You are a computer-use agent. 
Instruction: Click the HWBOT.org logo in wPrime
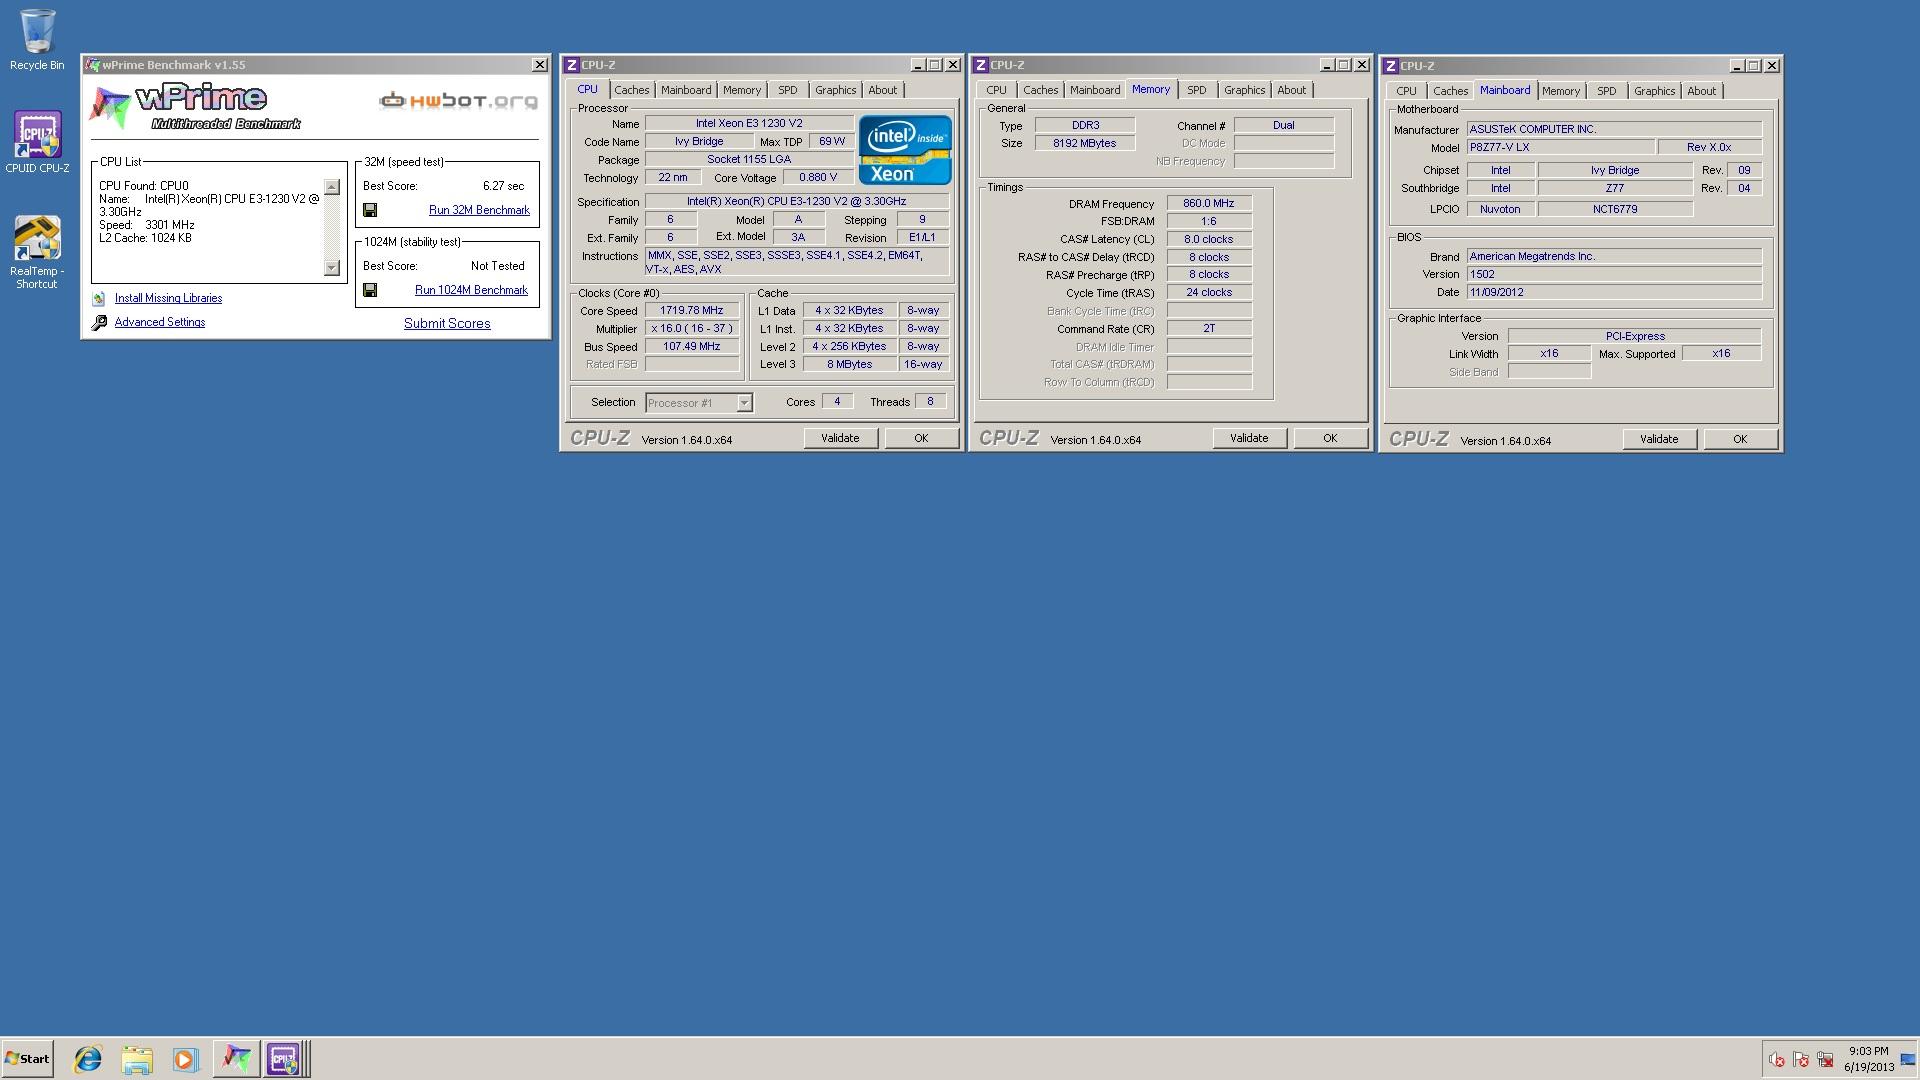coord(456,100)
